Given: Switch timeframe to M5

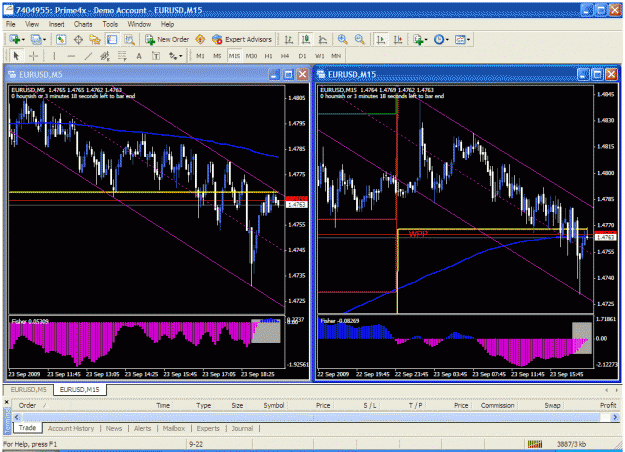Looking at the screenshot, I should coord(217,56).
